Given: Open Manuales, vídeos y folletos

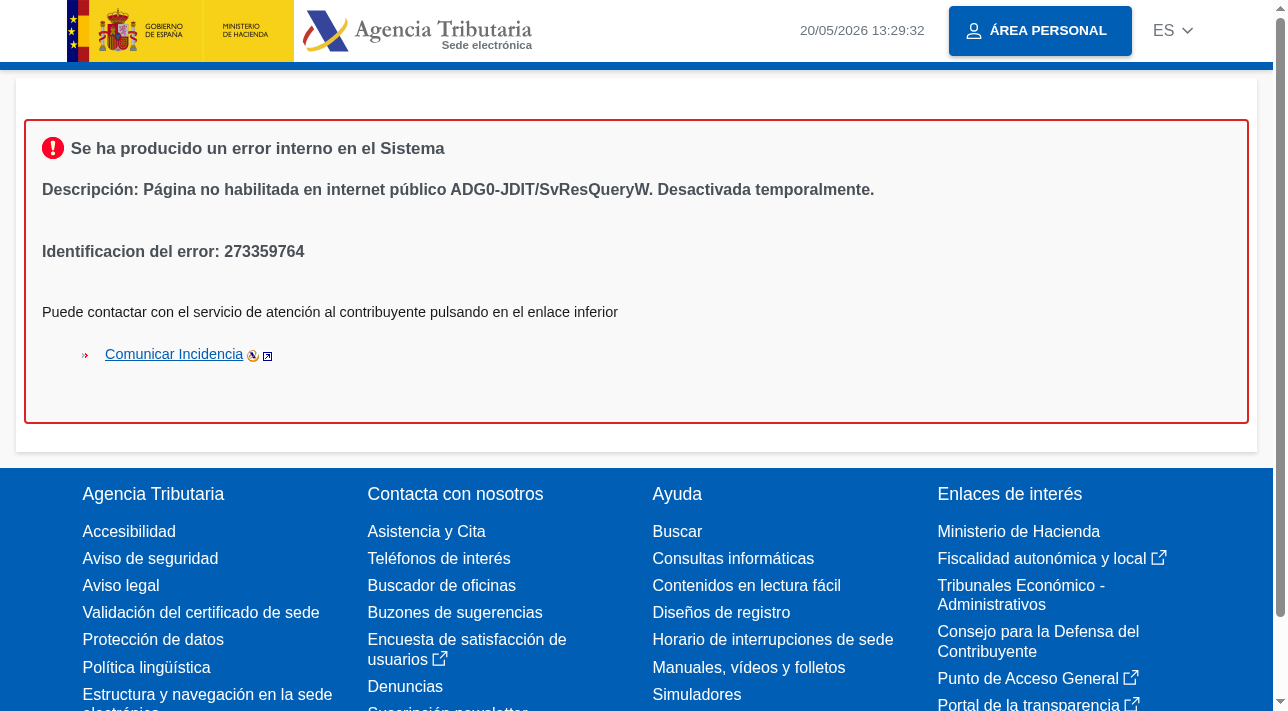Looking at the screenshot, I should point(749,668).
